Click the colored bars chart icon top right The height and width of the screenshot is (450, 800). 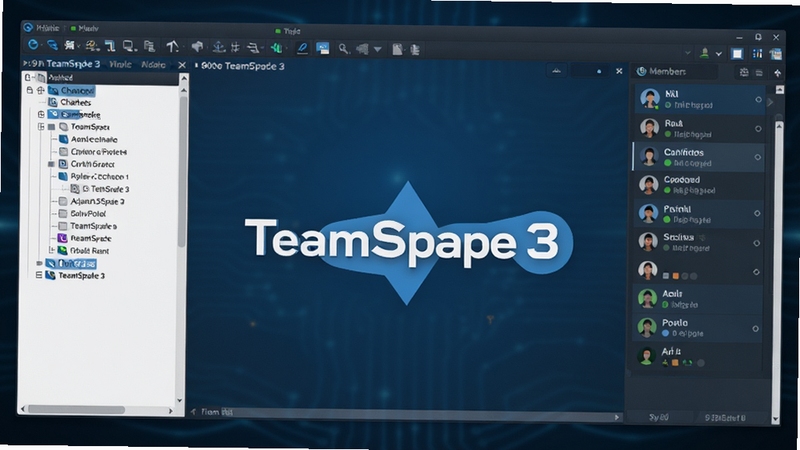(757, 54)
